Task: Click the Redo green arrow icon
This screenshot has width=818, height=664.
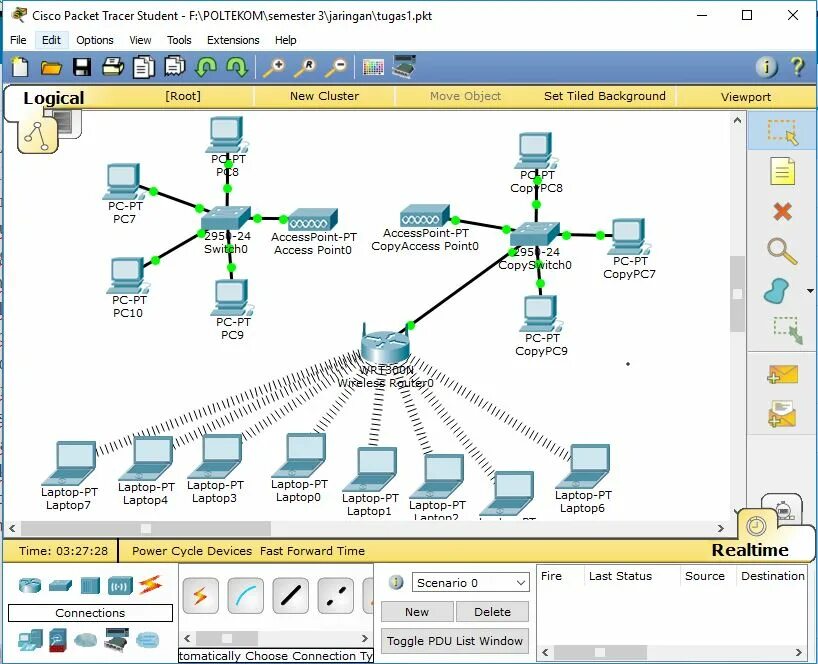Action: 237,67
